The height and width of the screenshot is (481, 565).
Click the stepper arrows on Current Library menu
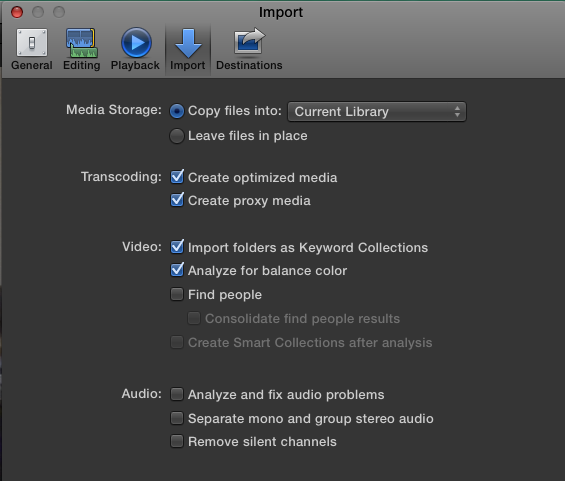(x=457, y=112)
